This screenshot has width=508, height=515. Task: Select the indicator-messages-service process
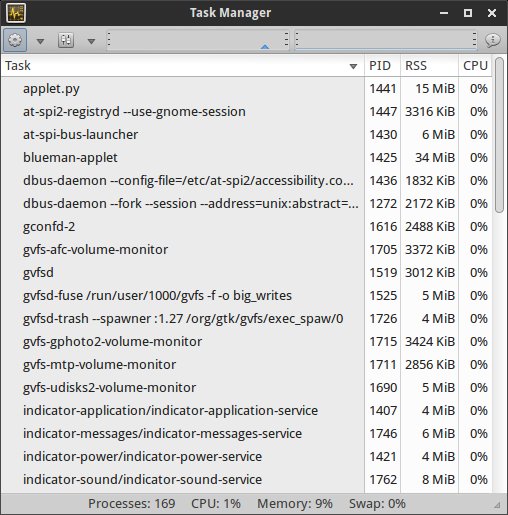pyautogui.click(x=247, y=434)
